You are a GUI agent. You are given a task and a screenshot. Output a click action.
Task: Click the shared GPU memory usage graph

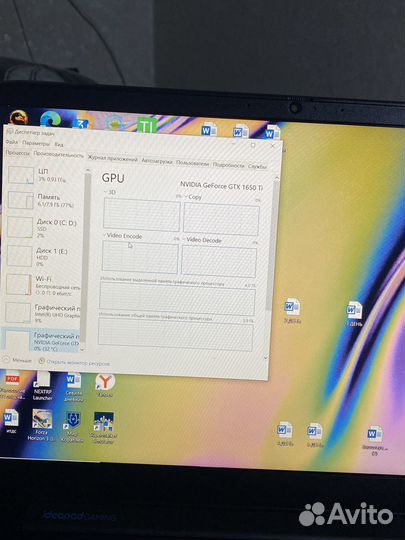click(176, 334)
